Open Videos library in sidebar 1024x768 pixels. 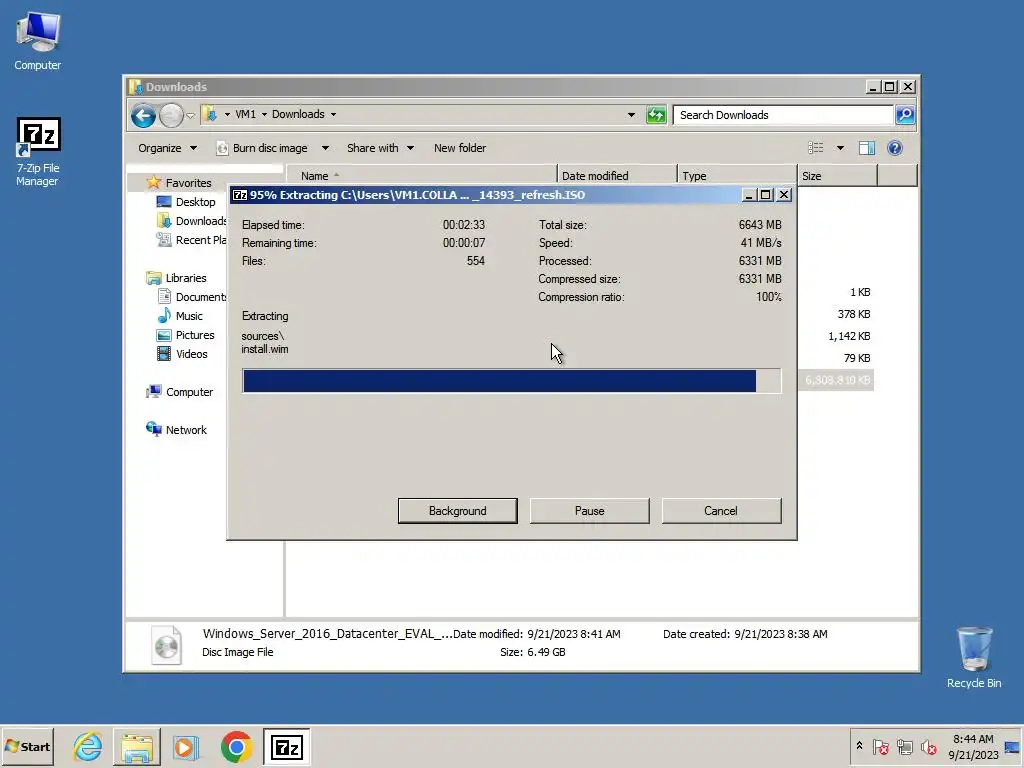(x=191, y=354)
